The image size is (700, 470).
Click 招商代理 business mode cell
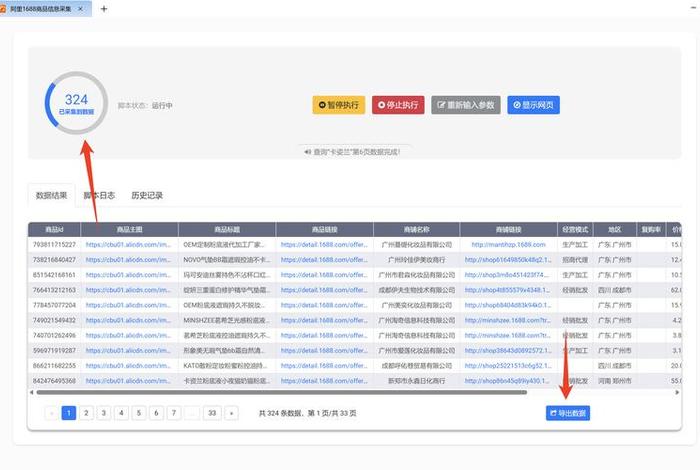click(x=575, y=260)
